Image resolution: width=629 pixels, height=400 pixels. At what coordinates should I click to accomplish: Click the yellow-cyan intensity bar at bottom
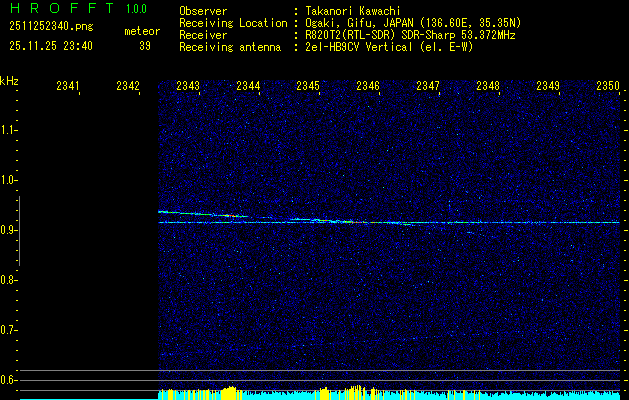(x=390, y=394)
